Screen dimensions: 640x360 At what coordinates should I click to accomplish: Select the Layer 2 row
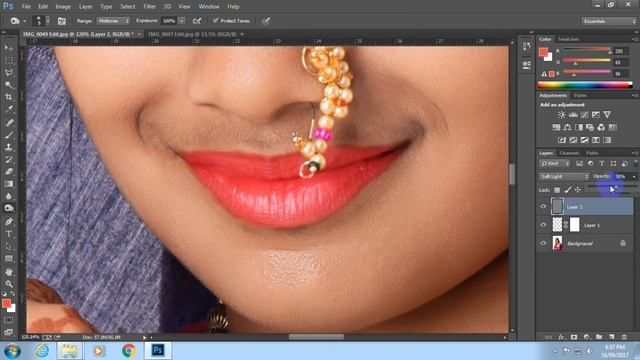[x=585, y=207]
